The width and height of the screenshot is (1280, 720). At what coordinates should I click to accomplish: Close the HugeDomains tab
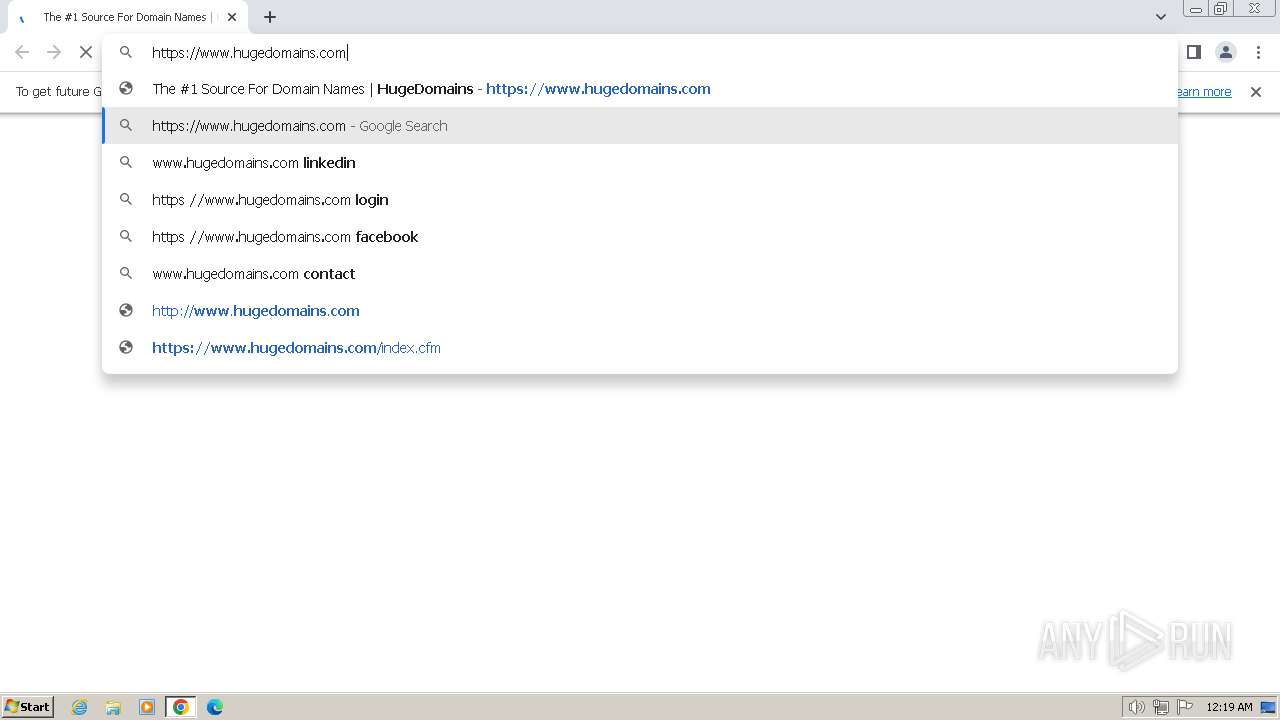pos(232,17)
